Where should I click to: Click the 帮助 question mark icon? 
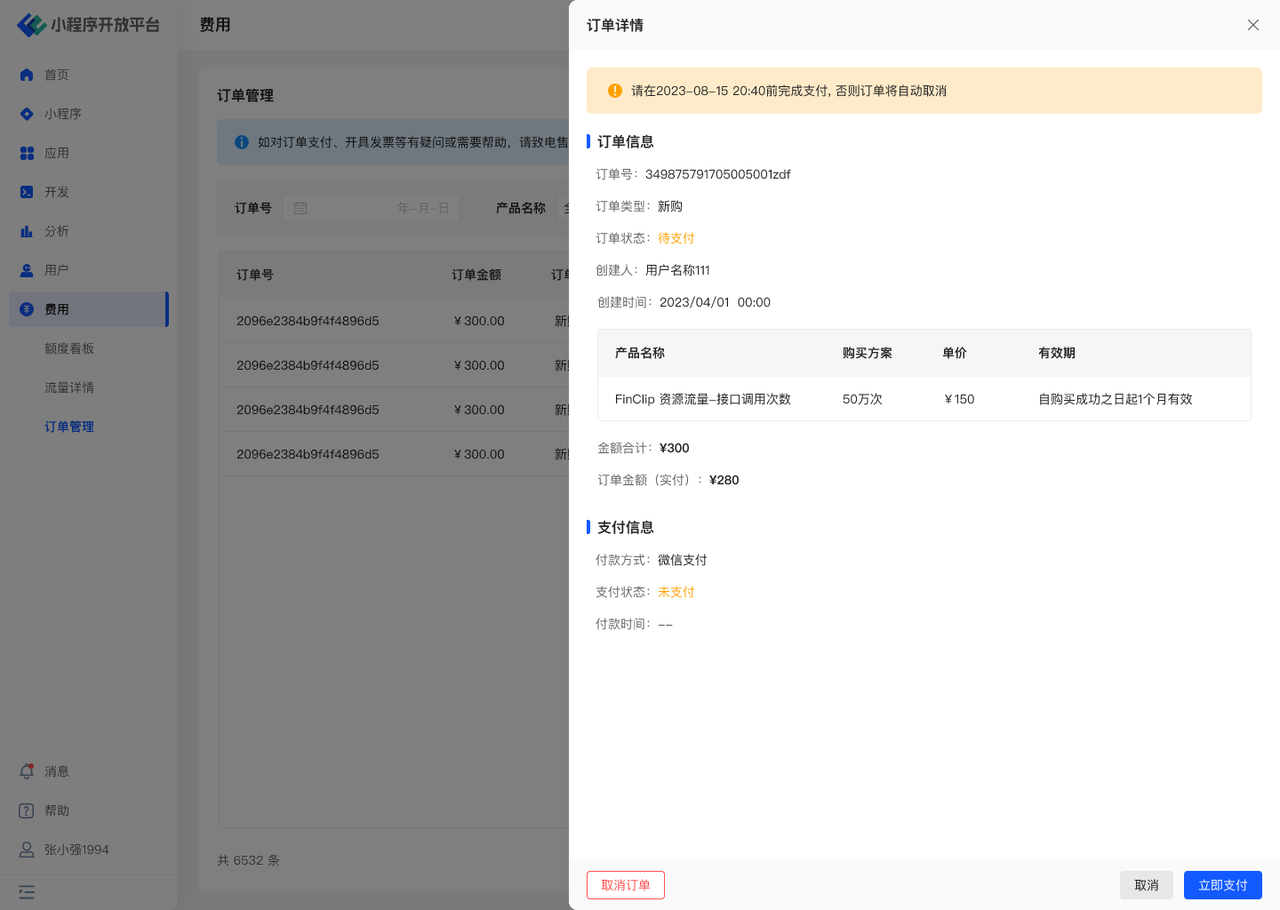tap(27, 810)
